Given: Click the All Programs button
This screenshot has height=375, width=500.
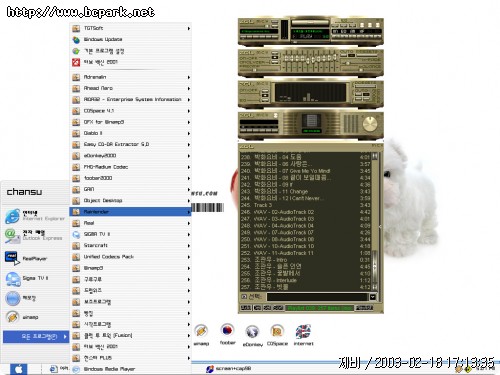Looking at the screenshot, I should click(35, 337).
